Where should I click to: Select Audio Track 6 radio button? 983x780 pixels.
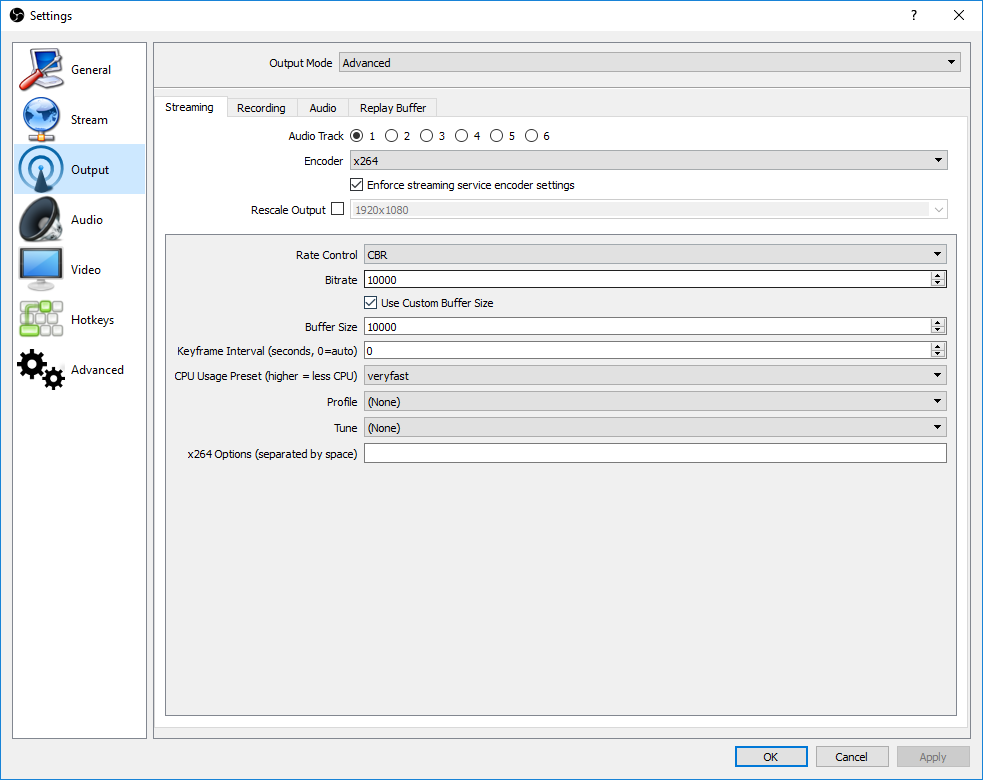tap(532, 135)
